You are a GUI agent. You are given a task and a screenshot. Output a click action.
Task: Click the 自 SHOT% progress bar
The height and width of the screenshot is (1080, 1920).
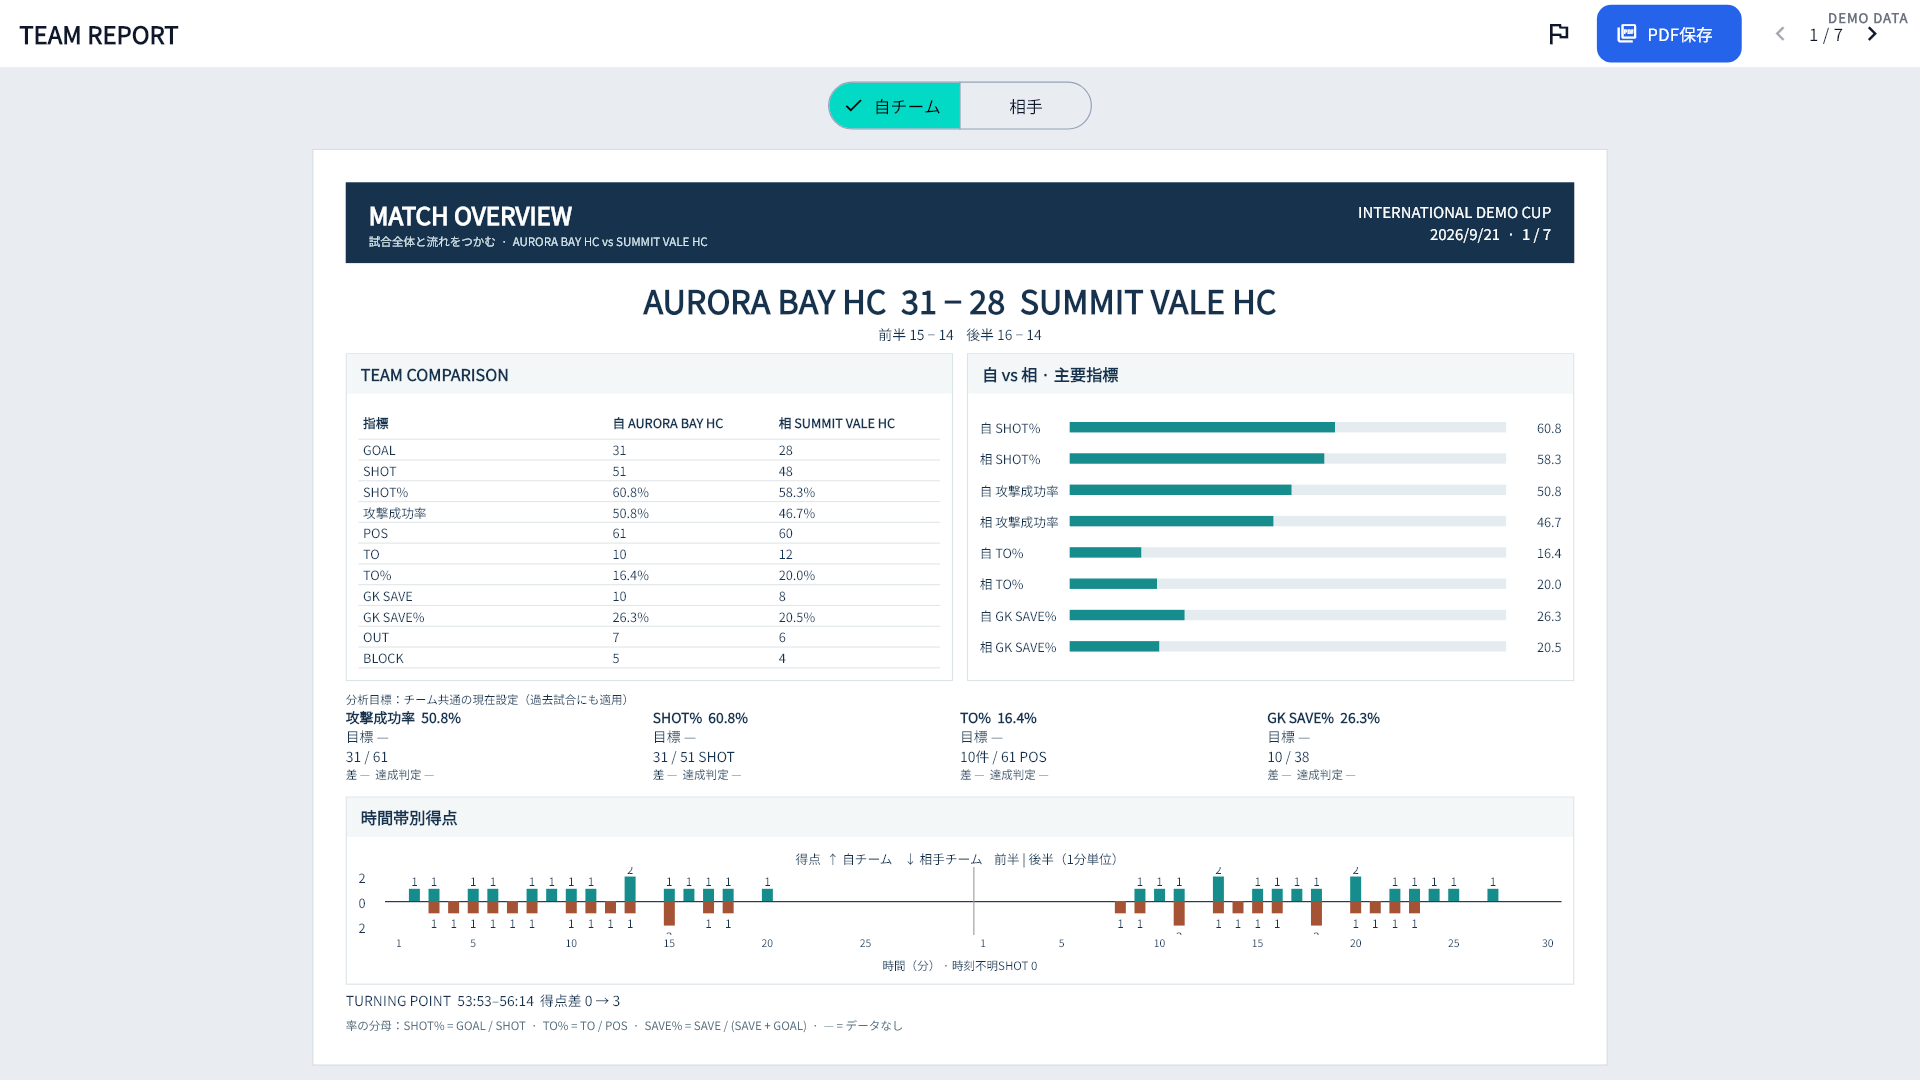pos(1287,427)
